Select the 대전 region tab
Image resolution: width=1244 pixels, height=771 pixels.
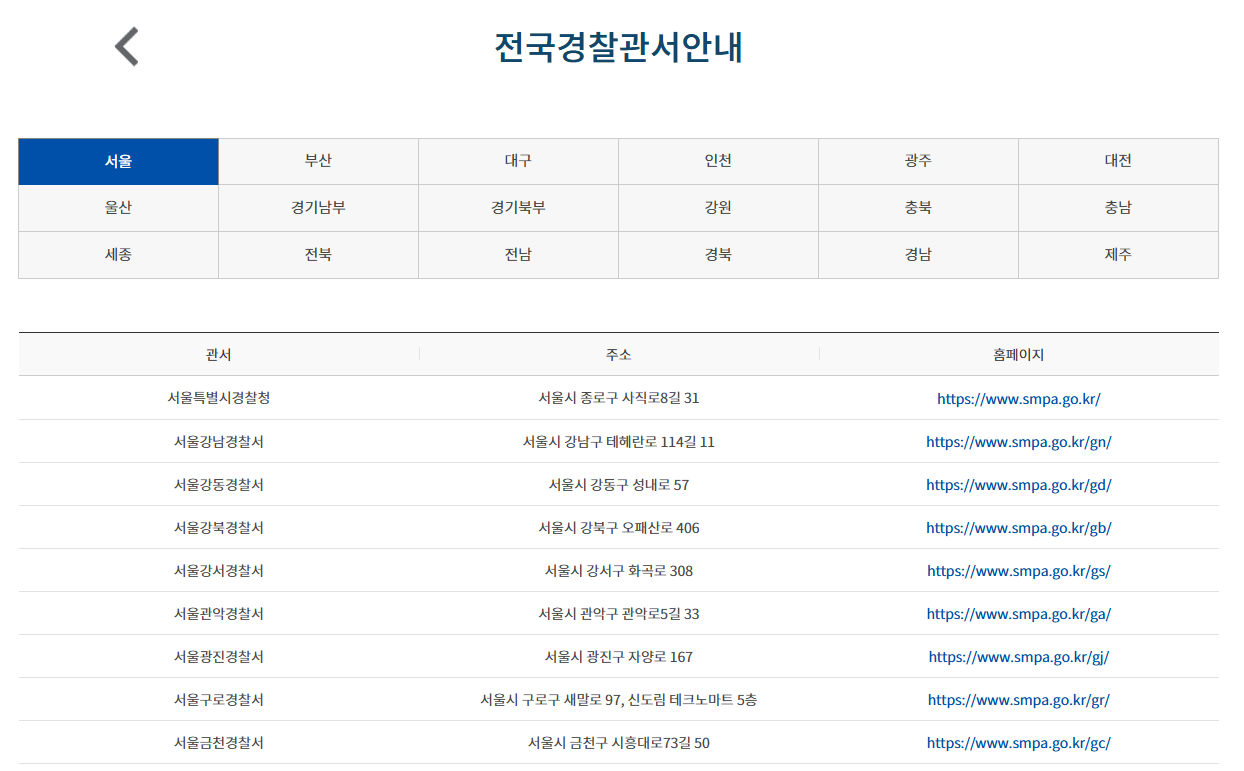(x=1118, y=161)
